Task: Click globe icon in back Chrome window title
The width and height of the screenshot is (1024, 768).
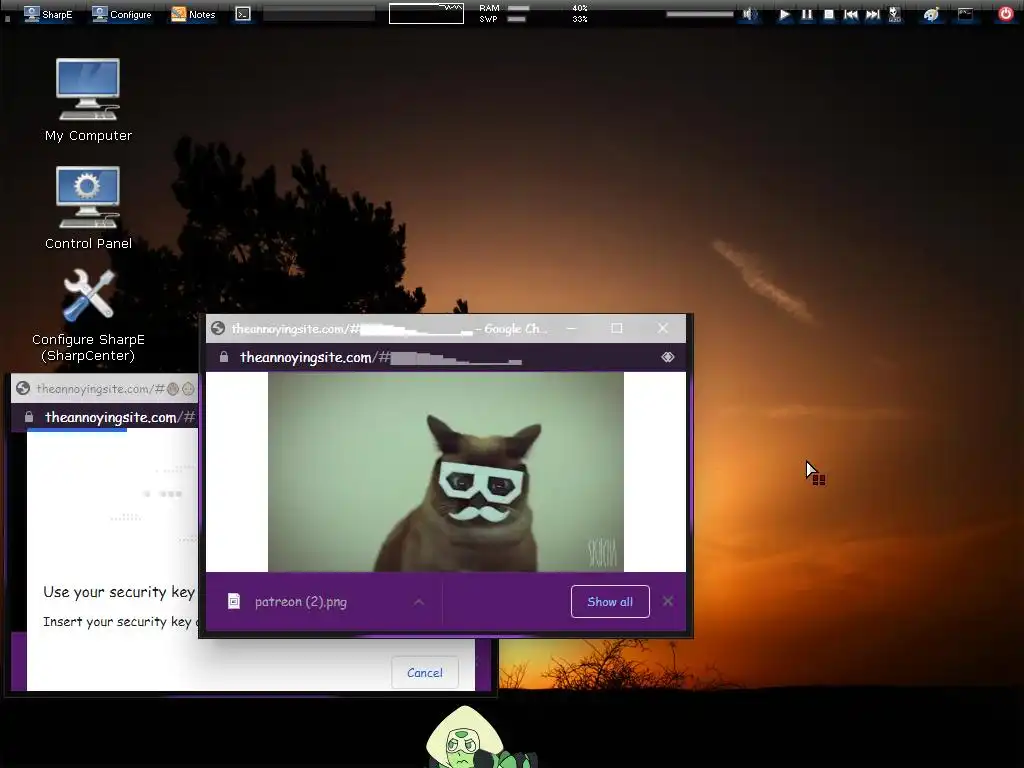Action: pyautogui.click(x=23, y=389)
